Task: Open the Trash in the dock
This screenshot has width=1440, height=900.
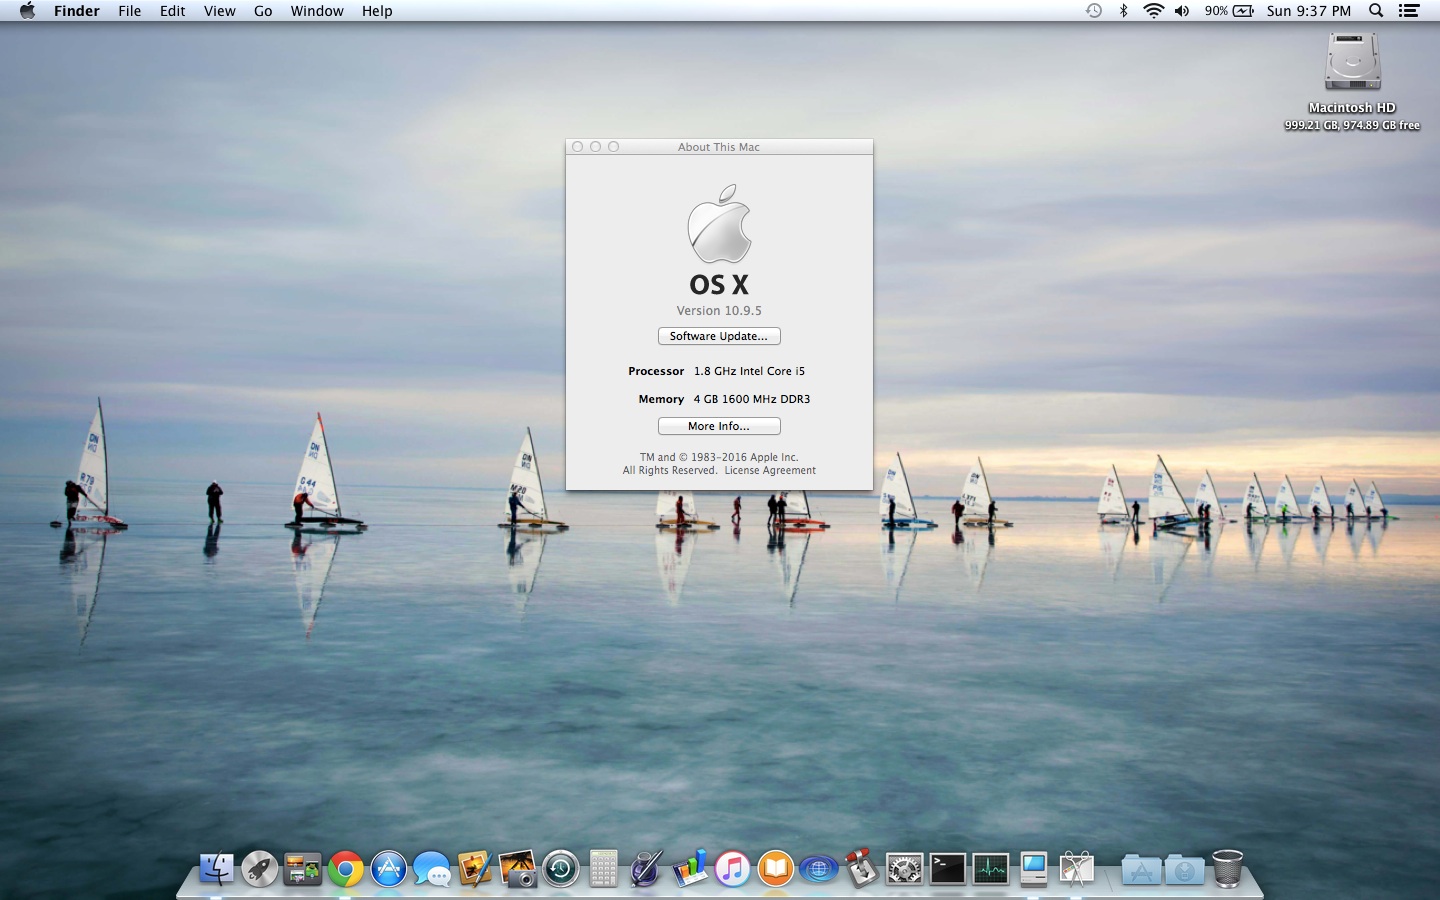Action: click(x=1227, y=869)
